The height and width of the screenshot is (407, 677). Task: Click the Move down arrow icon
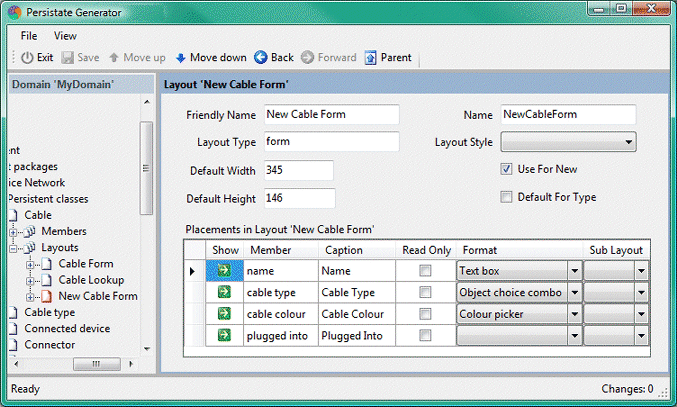(181, 58)
